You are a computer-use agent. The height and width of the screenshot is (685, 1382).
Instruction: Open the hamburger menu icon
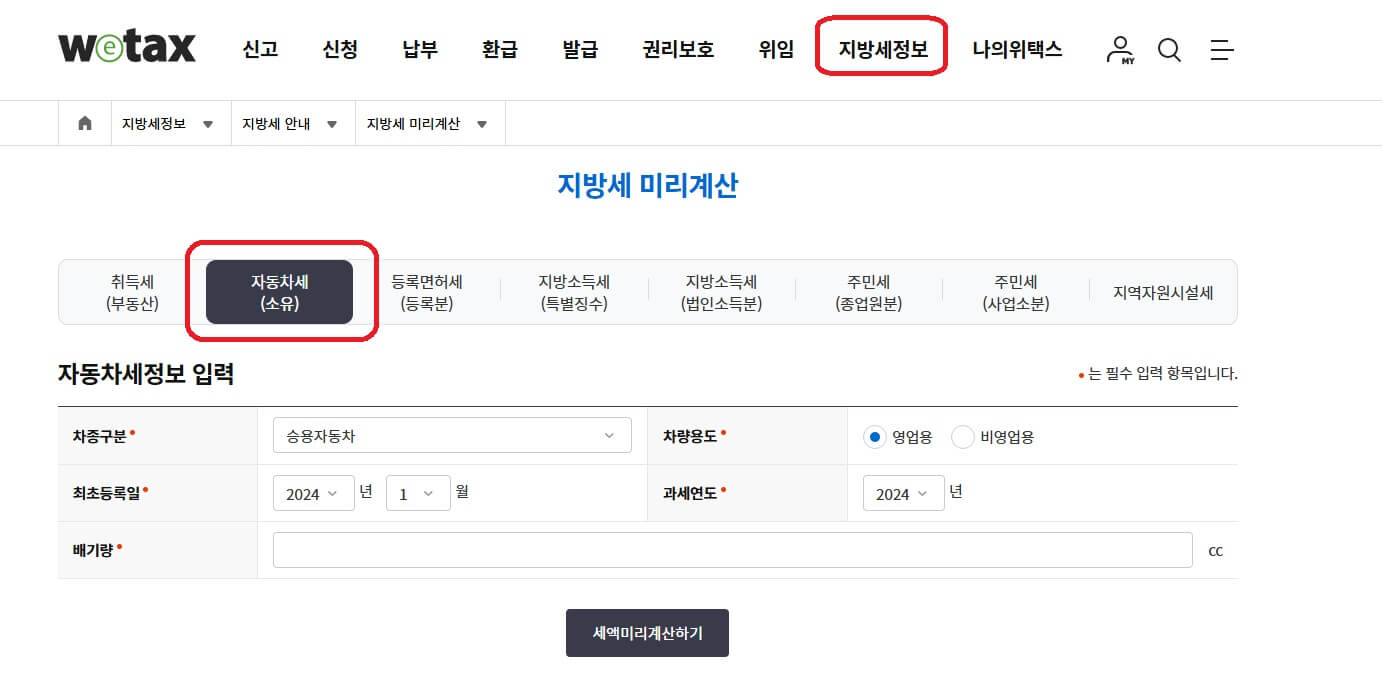1221,48
